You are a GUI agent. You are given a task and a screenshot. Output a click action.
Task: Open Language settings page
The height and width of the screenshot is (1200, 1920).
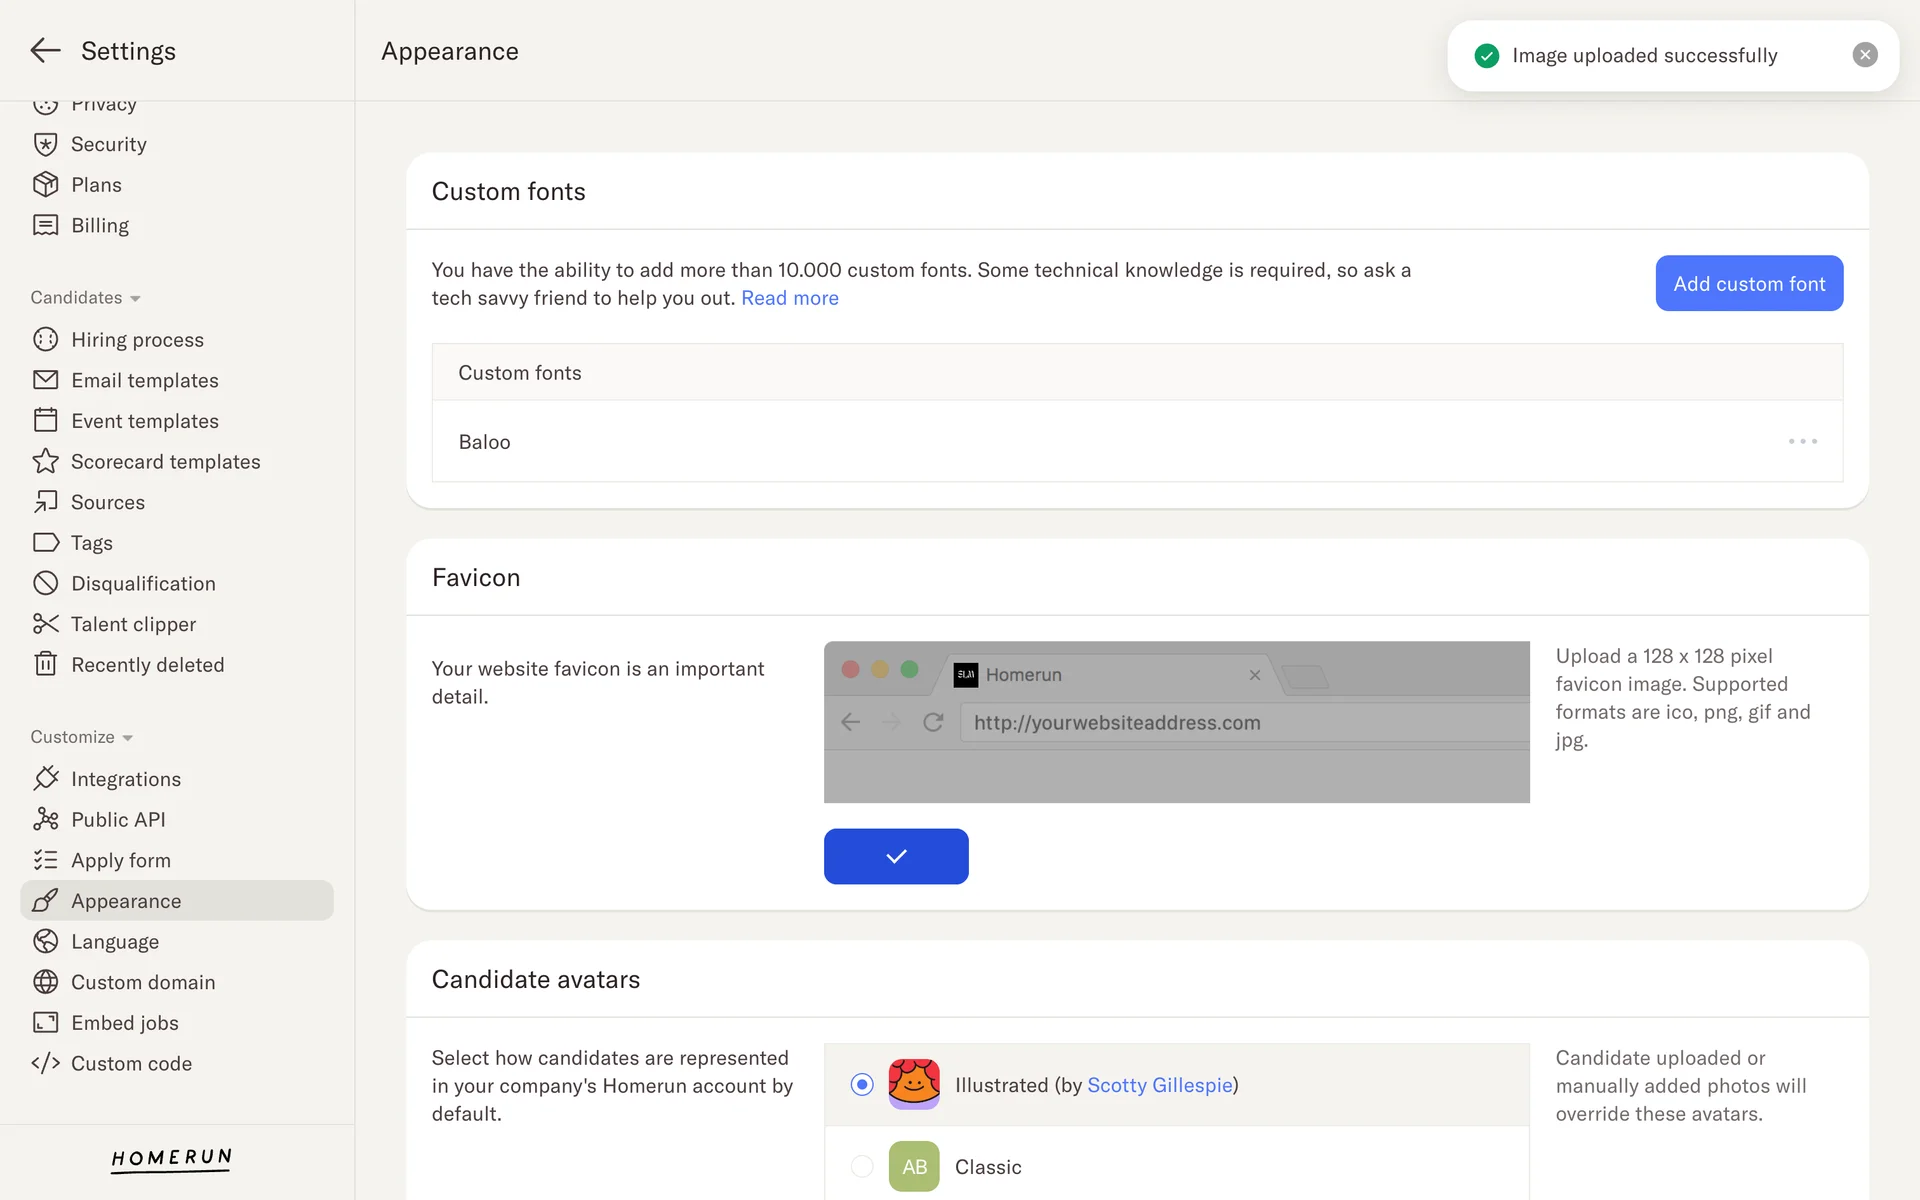(115, 941)
